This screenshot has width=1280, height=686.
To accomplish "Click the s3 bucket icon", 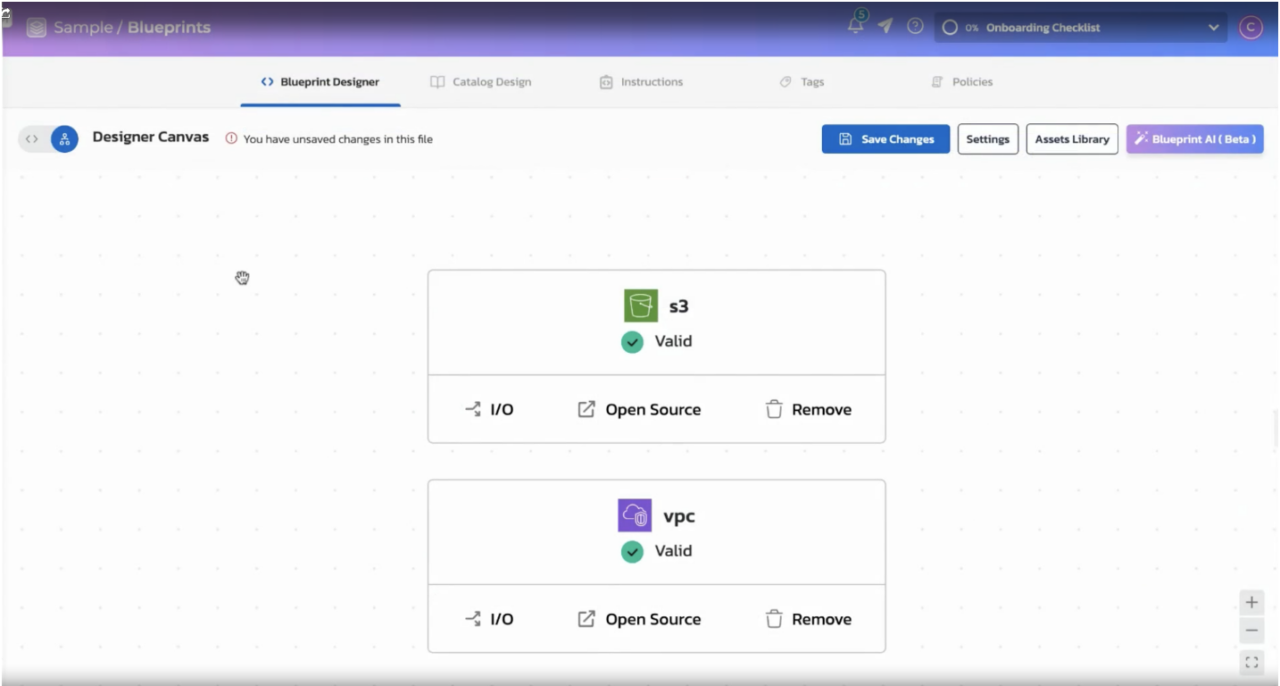I will point(640,306).
